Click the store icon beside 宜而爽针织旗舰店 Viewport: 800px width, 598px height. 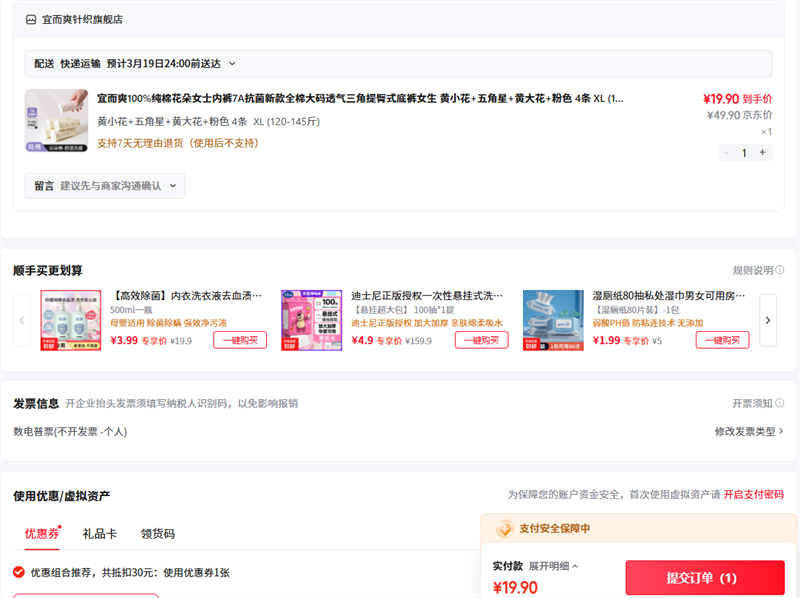31,19
